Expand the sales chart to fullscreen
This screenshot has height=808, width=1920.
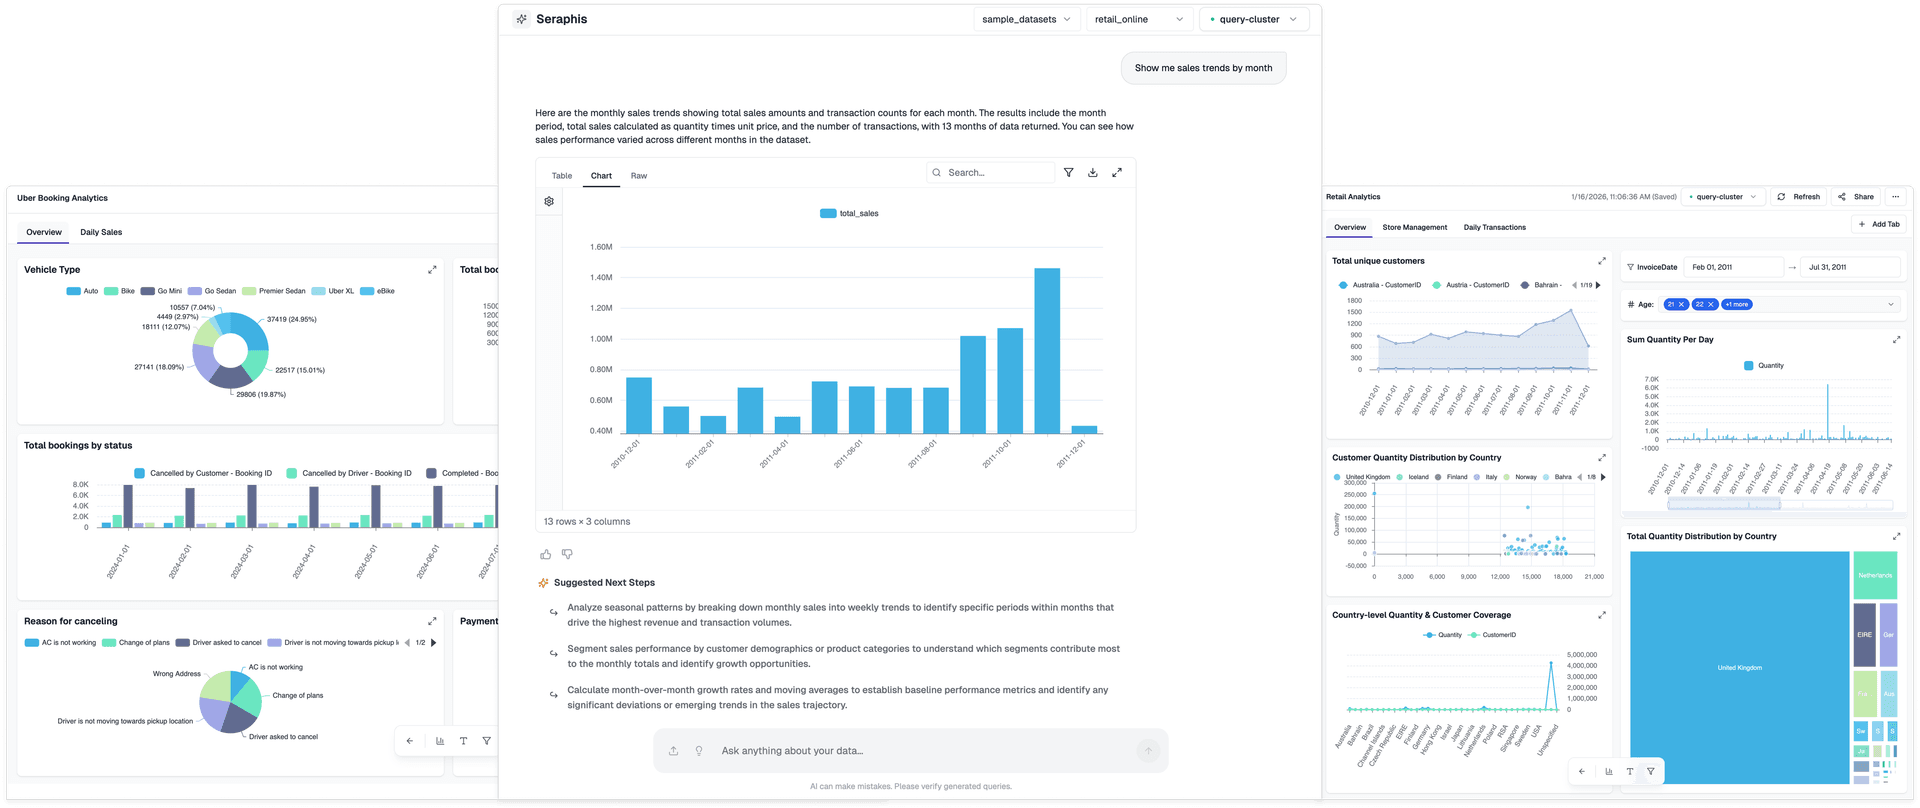click(x=1117, y=173)
